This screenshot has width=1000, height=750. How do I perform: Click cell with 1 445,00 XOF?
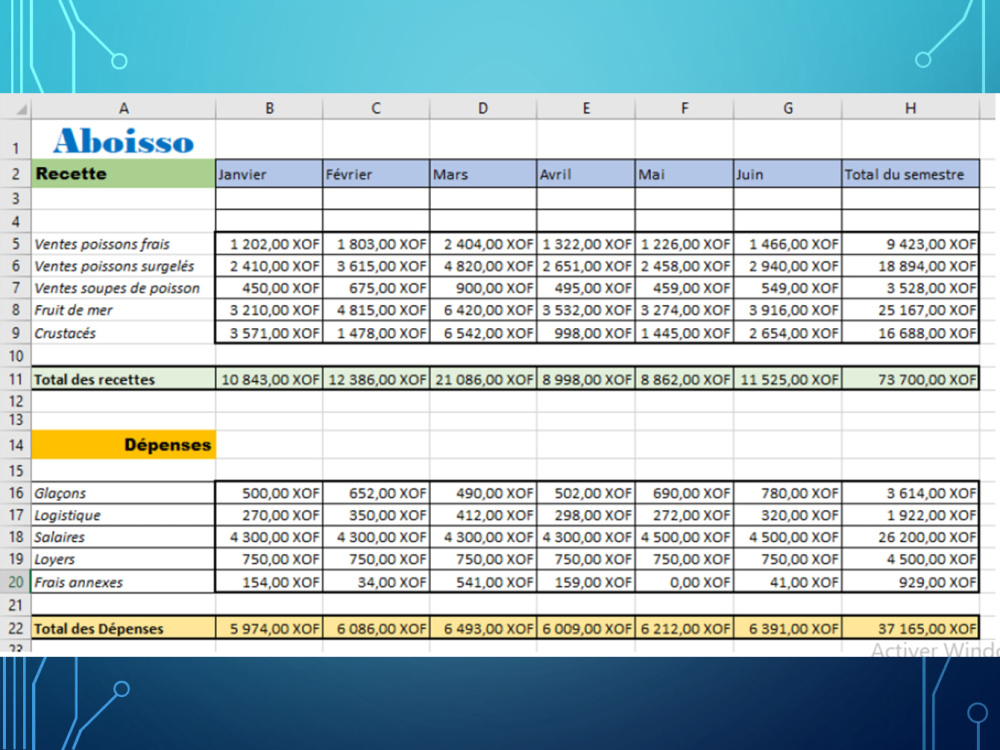coord(684,333)
